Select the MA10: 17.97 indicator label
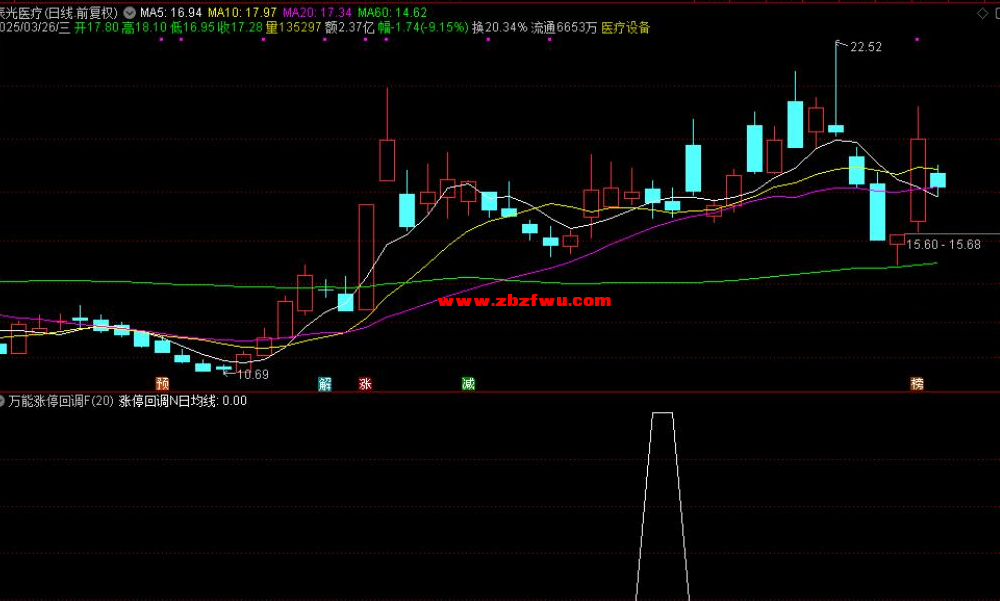The image size is (1000, 601). pyautogui.click(x=242, y=13)
